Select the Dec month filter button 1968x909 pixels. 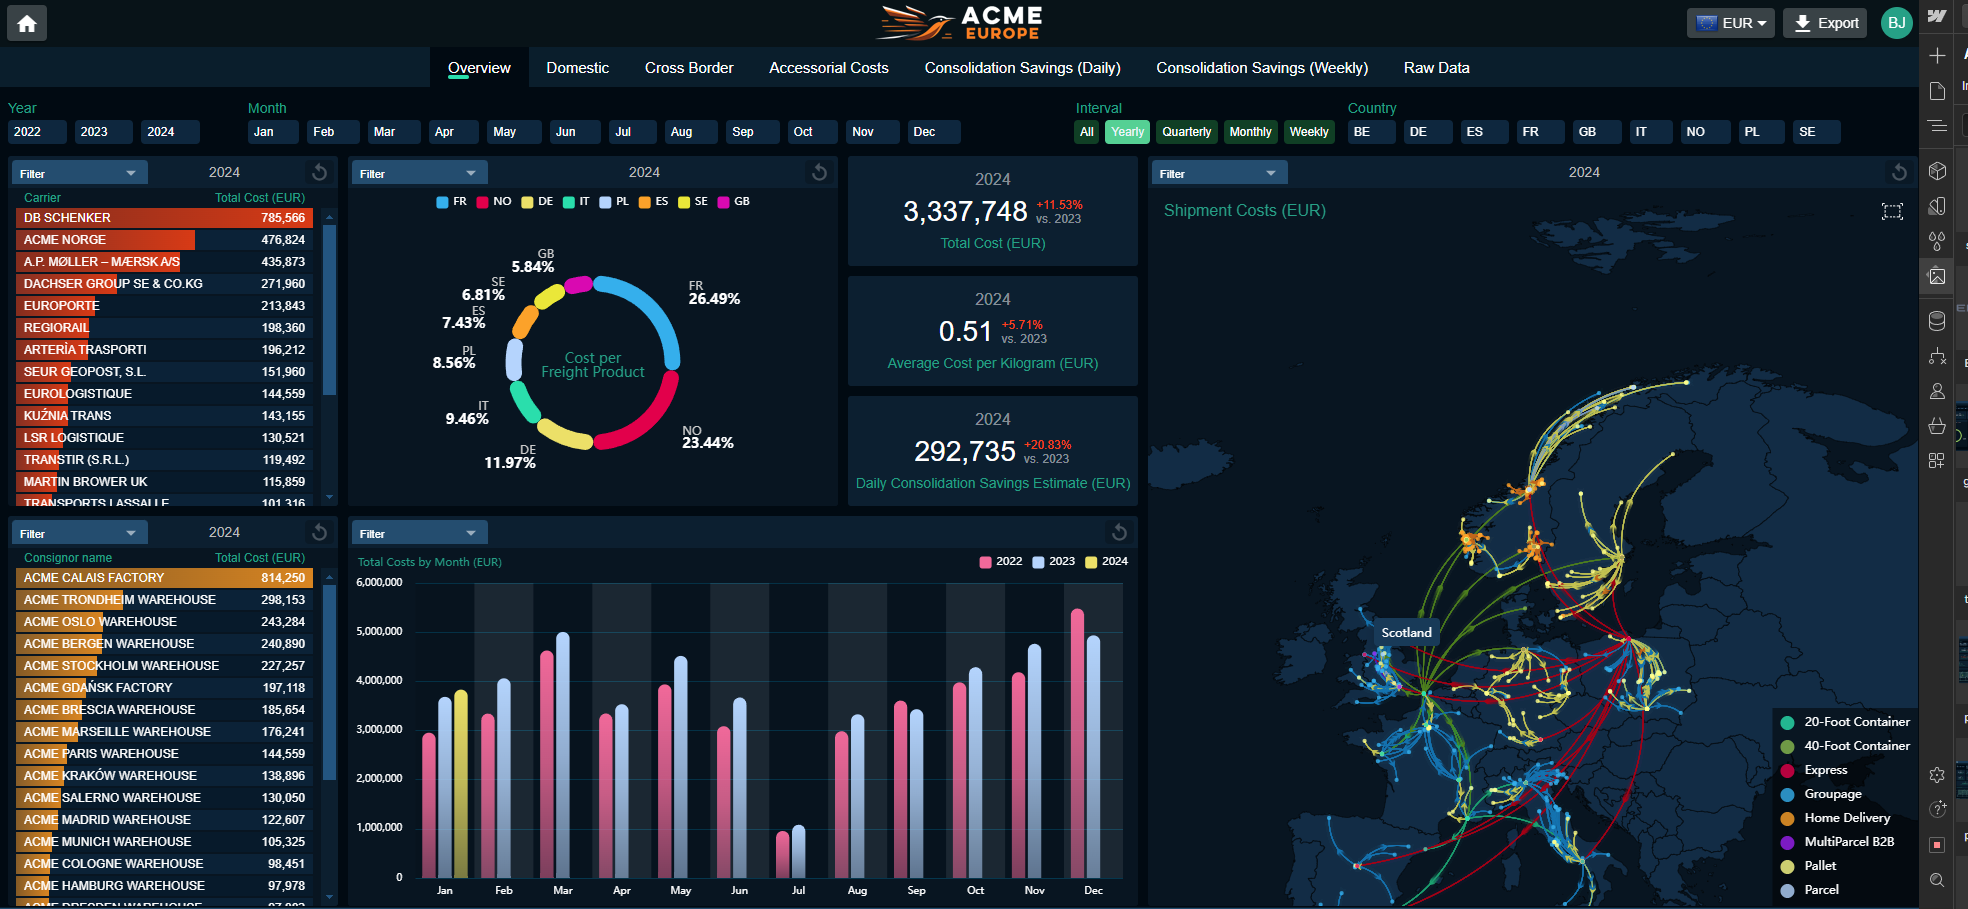pos(933,131)
